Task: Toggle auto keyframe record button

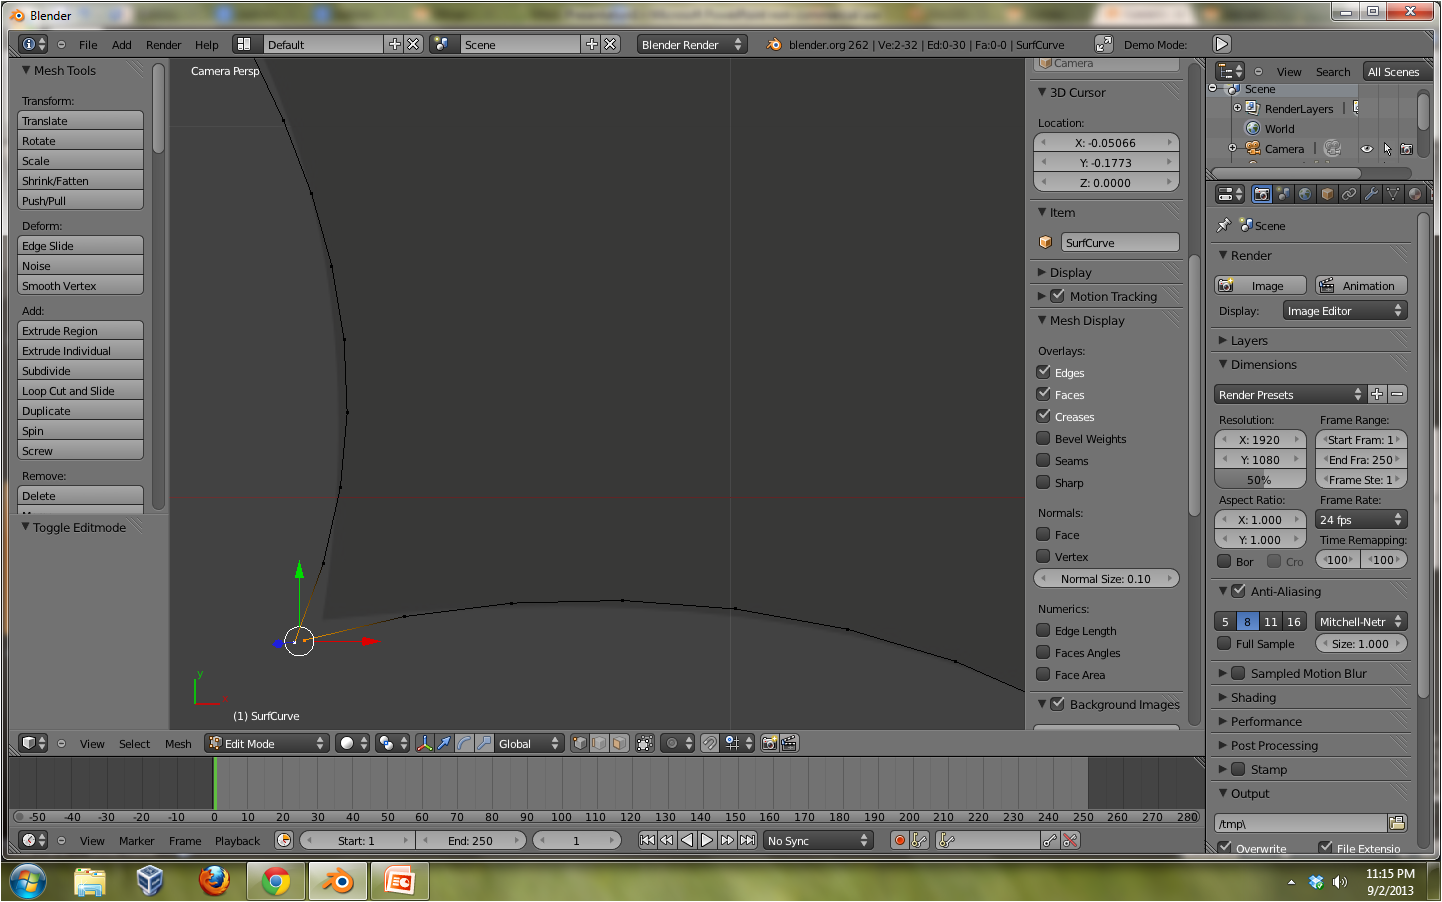Action: click(x=899, y=841)
